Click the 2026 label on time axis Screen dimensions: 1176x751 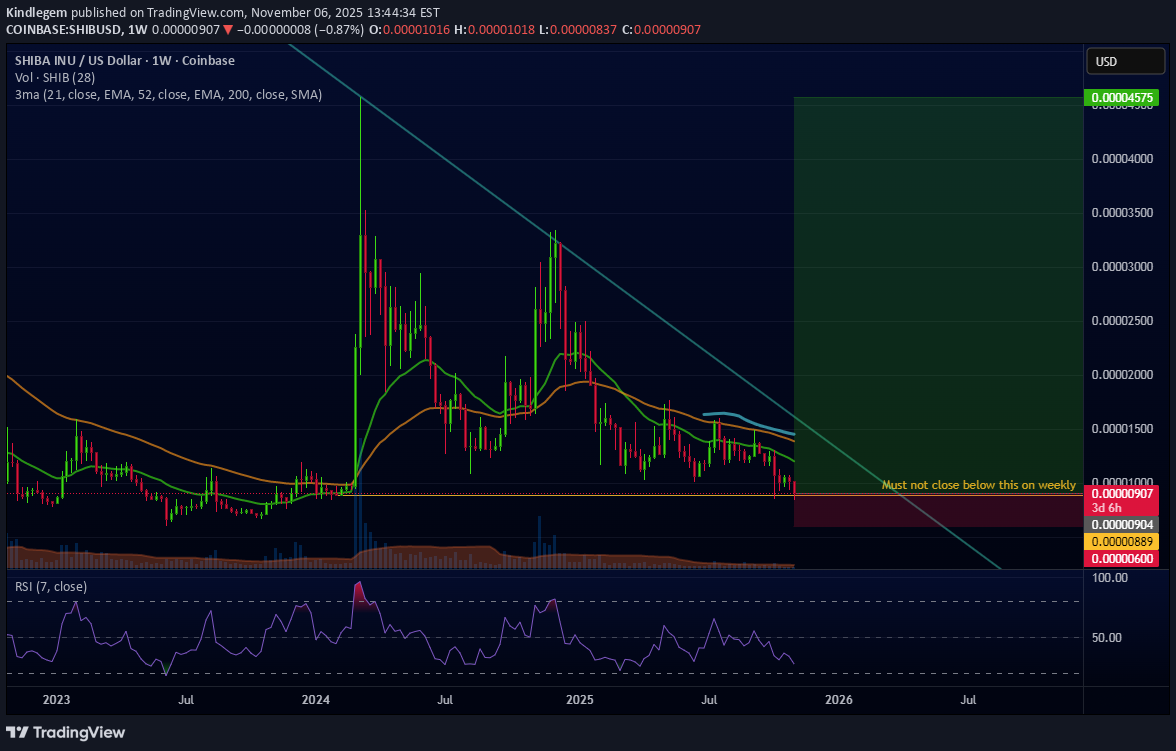[x=839, y=701]
